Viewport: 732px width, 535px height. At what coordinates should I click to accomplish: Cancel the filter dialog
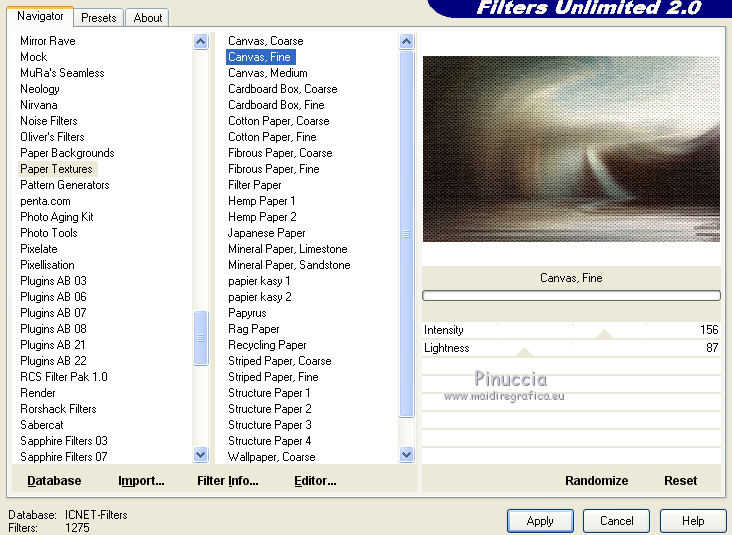point(616,521)
